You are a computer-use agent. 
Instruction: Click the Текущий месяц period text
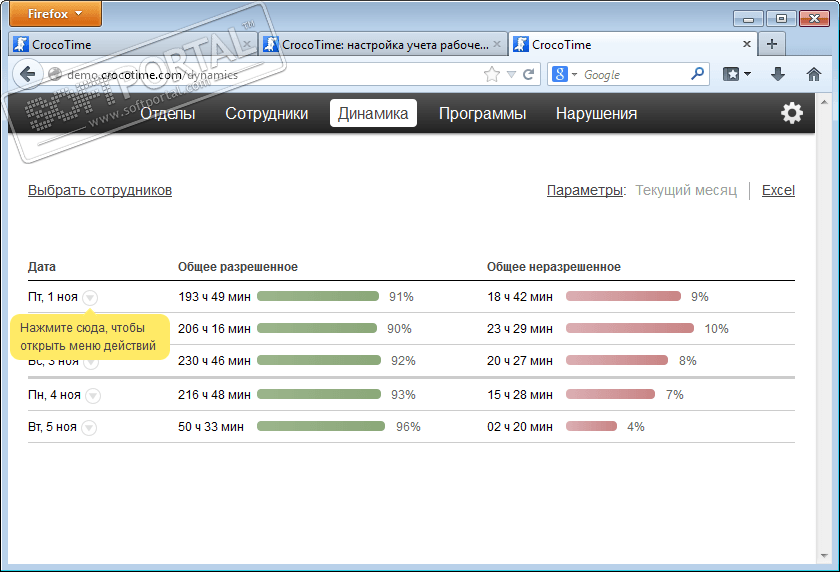coord(686,190)
